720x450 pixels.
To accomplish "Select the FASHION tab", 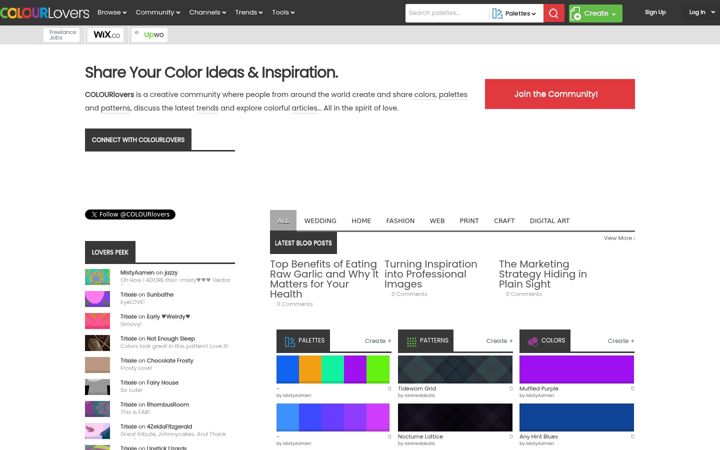I will 400,221.
